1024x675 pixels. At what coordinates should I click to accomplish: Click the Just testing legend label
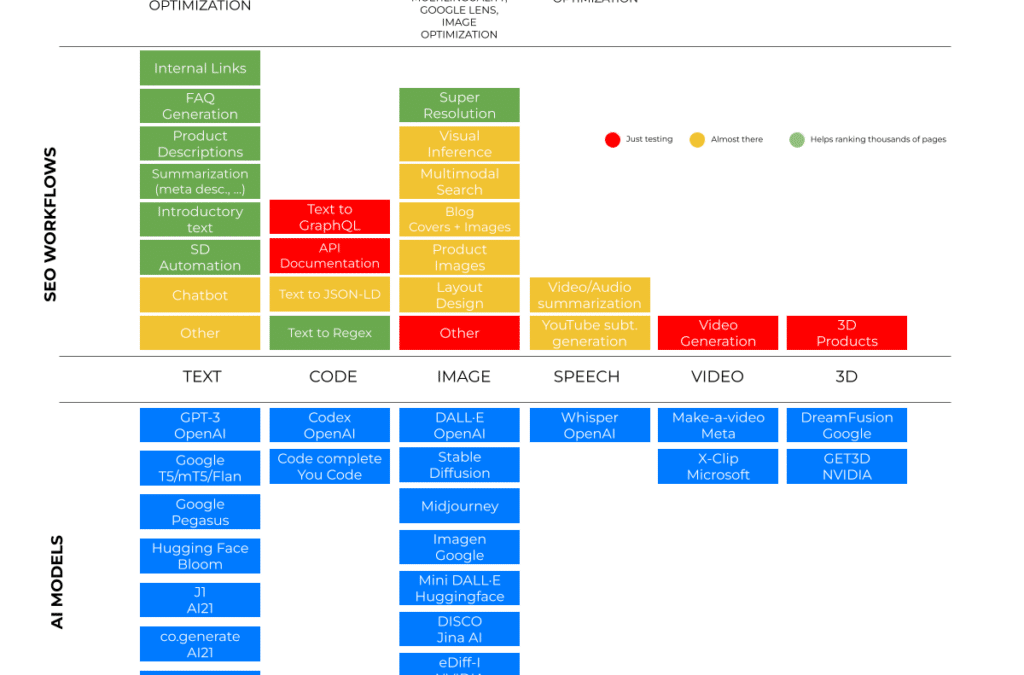(649, 139)
